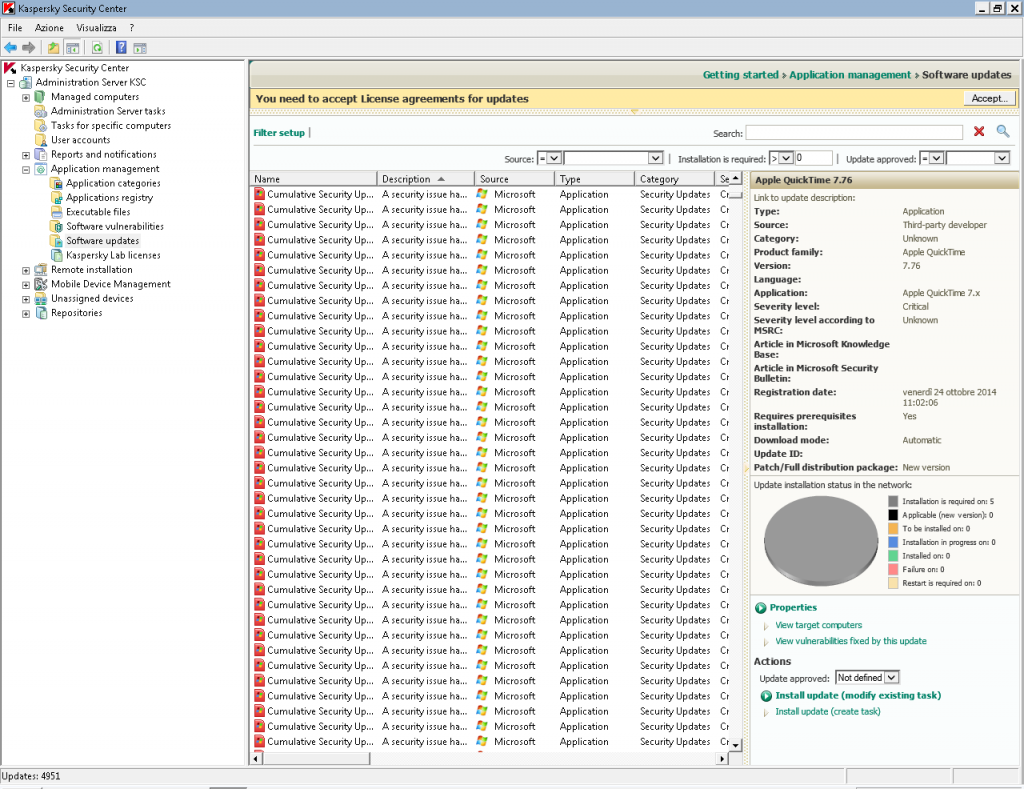1024x789 pixels.
Task: Click the Administration Server tasks folder icon
Action: pos(40,111)
